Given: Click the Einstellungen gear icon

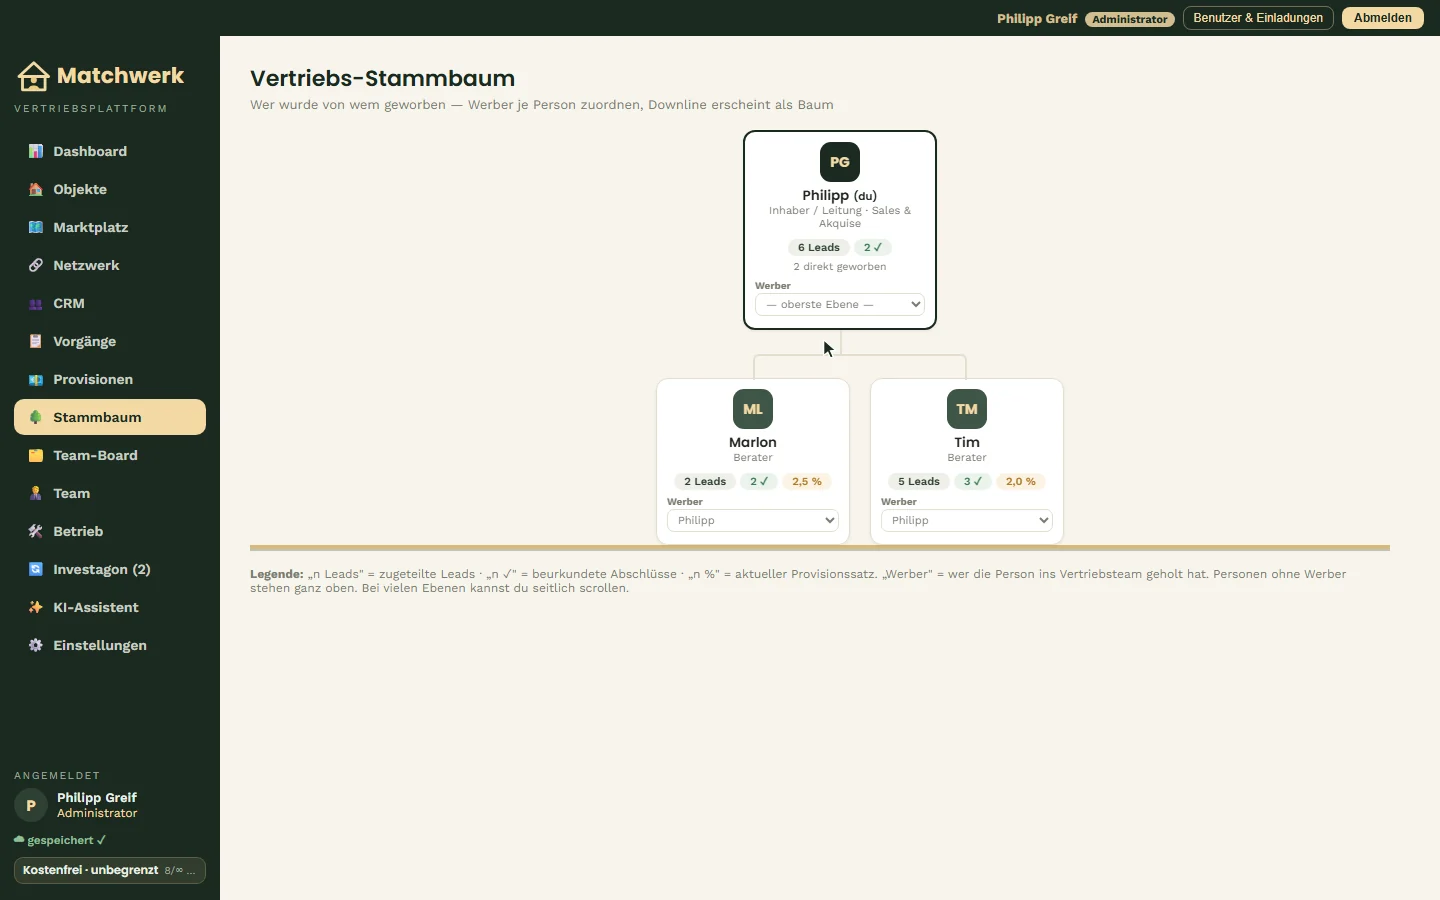Looking at the screenshot, I should (36, 645).
